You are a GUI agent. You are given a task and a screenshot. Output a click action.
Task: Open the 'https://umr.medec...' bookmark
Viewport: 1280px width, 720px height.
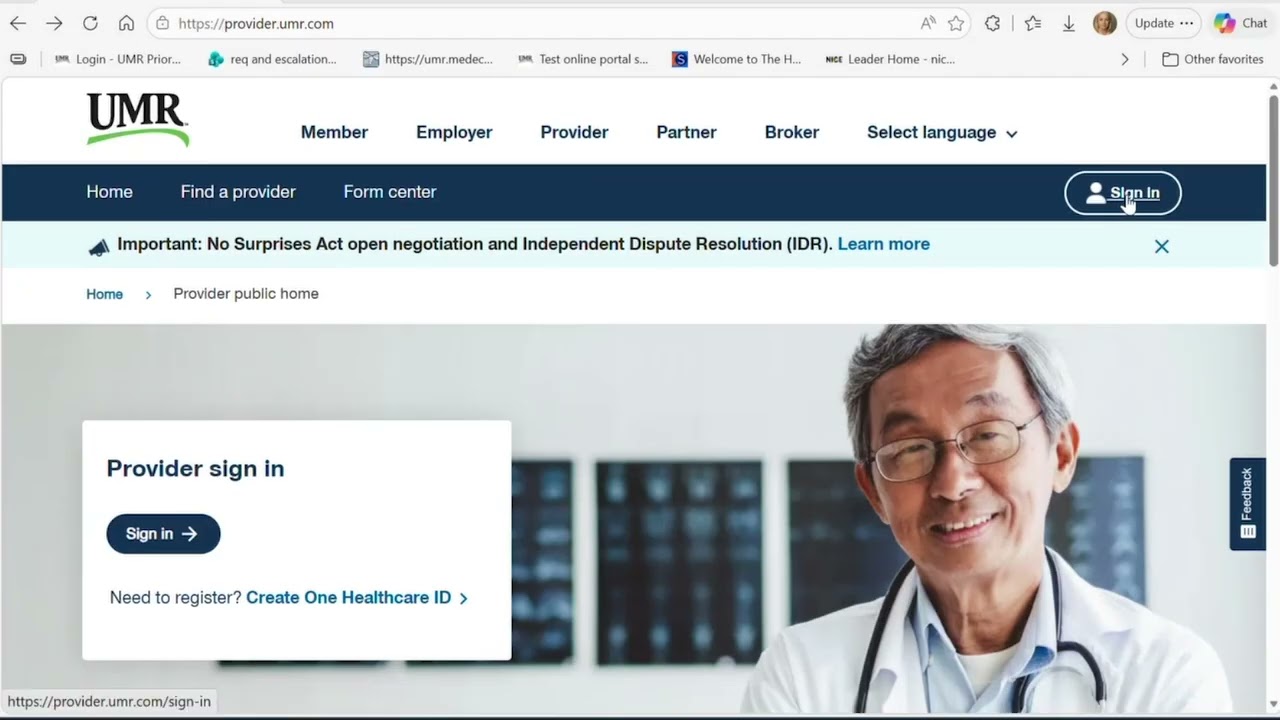pyautogui.click(x=428, y=59)
